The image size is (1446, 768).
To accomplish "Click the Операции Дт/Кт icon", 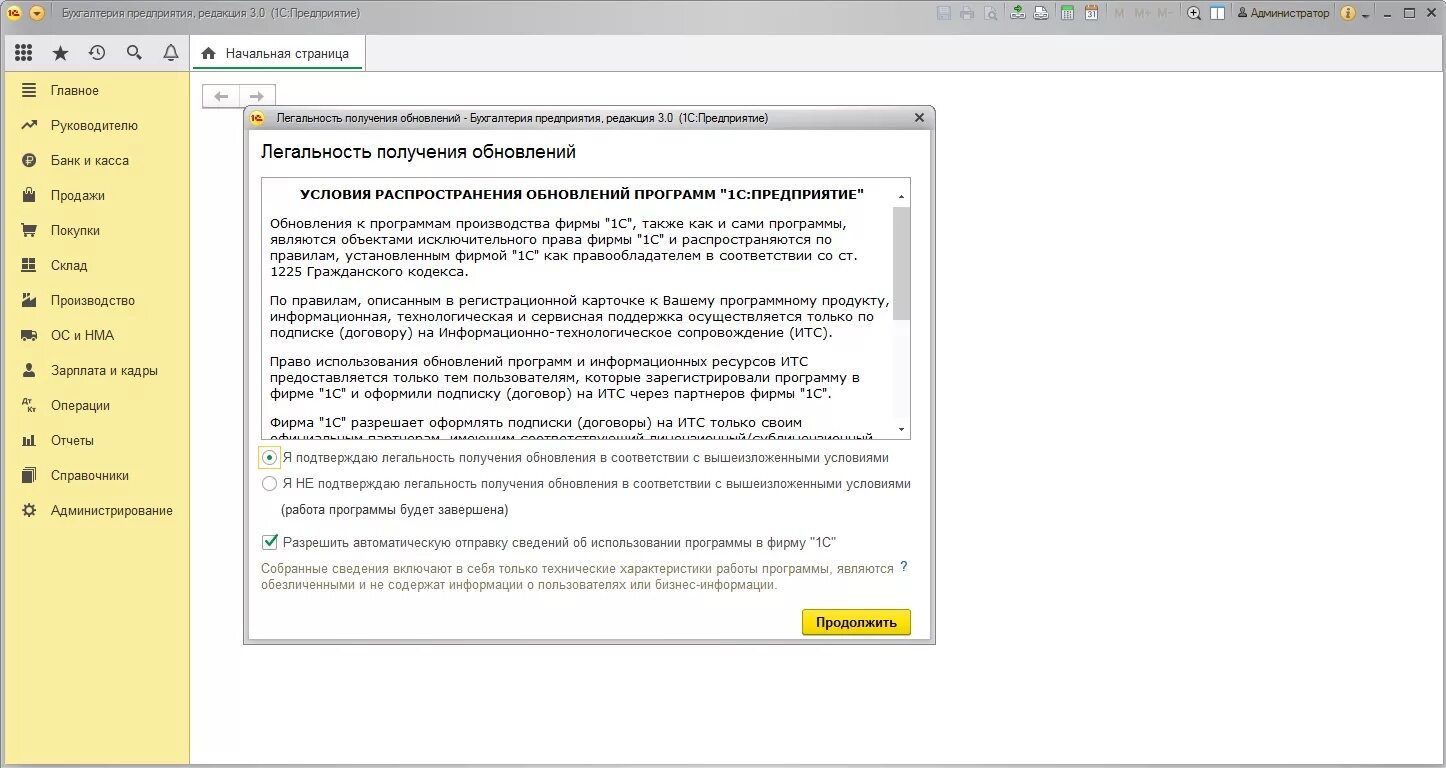I will [x=29, y=405].
